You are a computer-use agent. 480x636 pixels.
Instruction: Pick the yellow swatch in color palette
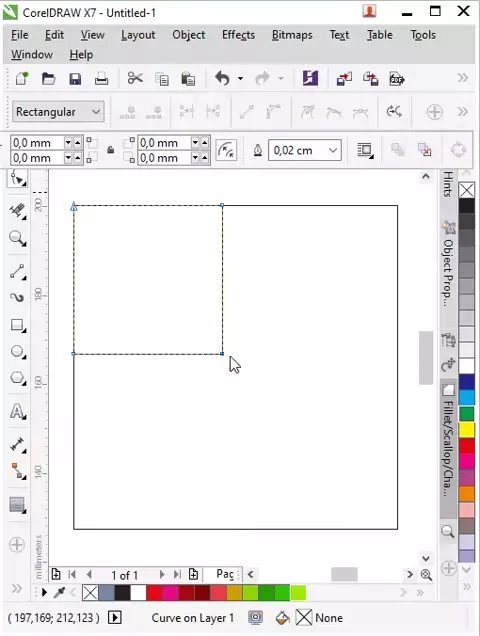click(467, 430)
